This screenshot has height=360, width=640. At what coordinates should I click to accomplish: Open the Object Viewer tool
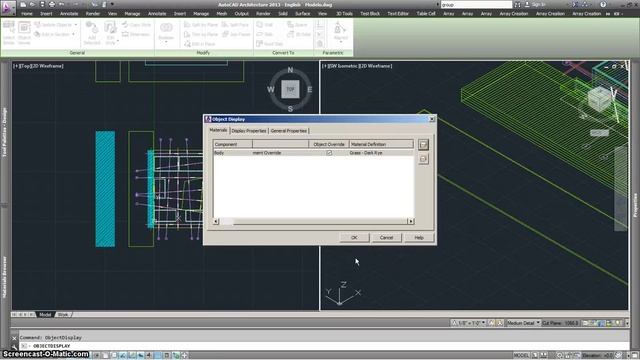24,33
